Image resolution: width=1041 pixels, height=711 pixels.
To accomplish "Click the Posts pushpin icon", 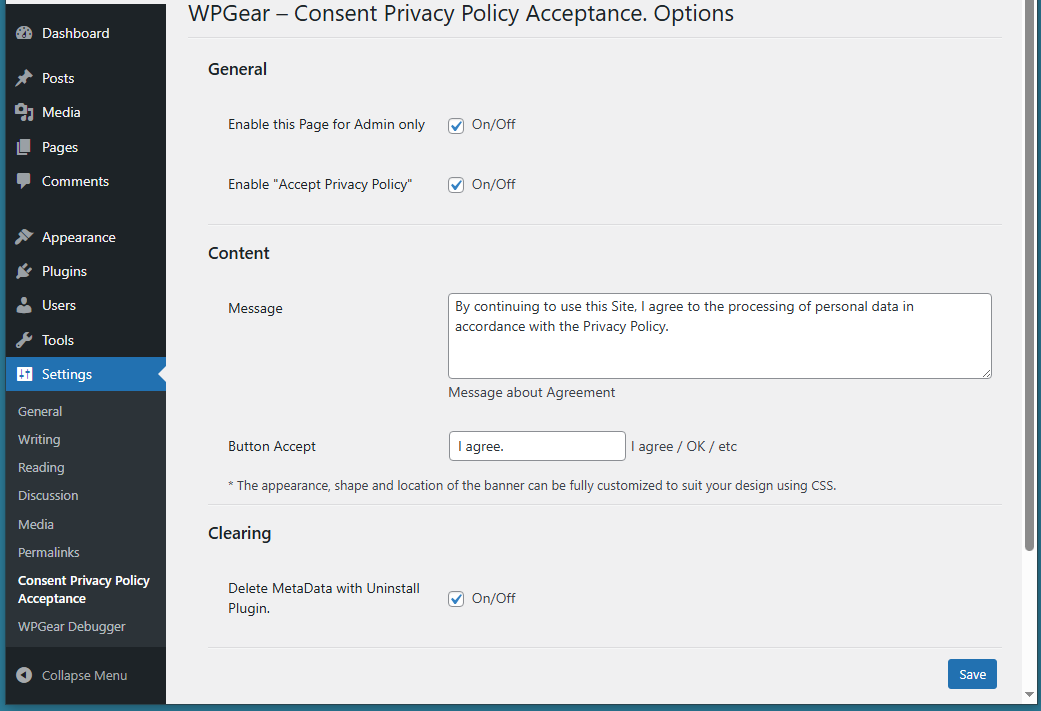I will (x=25, y=78).
